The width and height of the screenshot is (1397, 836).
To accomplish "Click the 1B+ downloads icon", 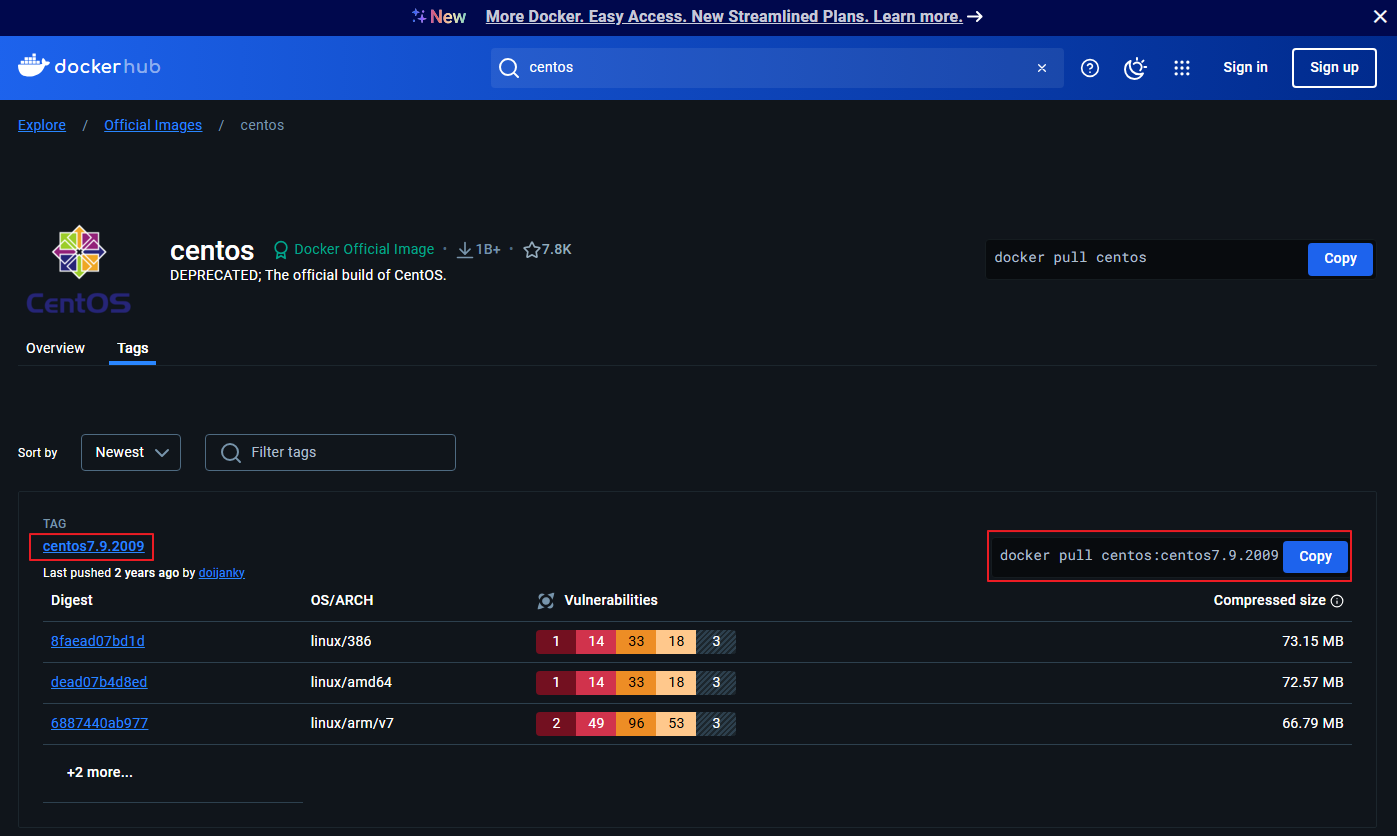I will click(465, 249).
